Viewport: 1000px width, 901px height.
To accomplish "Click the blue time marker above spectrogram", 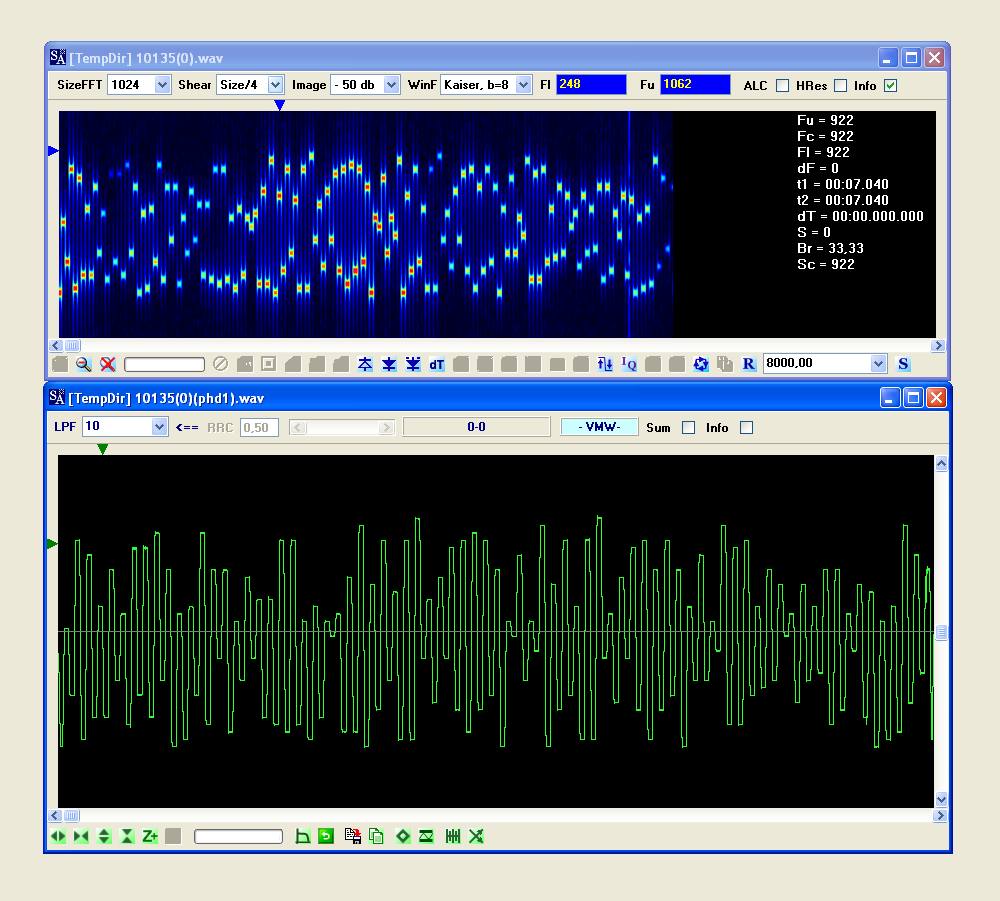I will (x=279, y=105).
